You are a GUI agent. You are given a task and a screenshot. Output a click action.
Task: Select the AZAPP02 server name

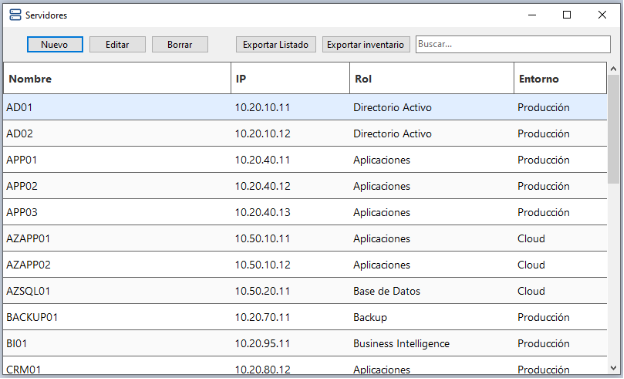pos(28,265)
